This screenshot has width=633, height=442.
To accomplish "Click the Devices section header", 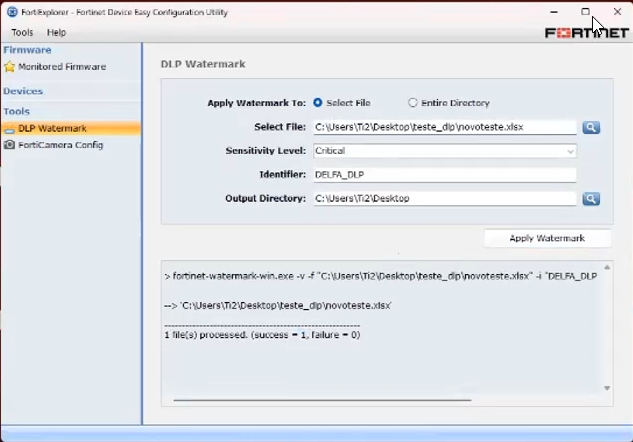I will point(23,91).
